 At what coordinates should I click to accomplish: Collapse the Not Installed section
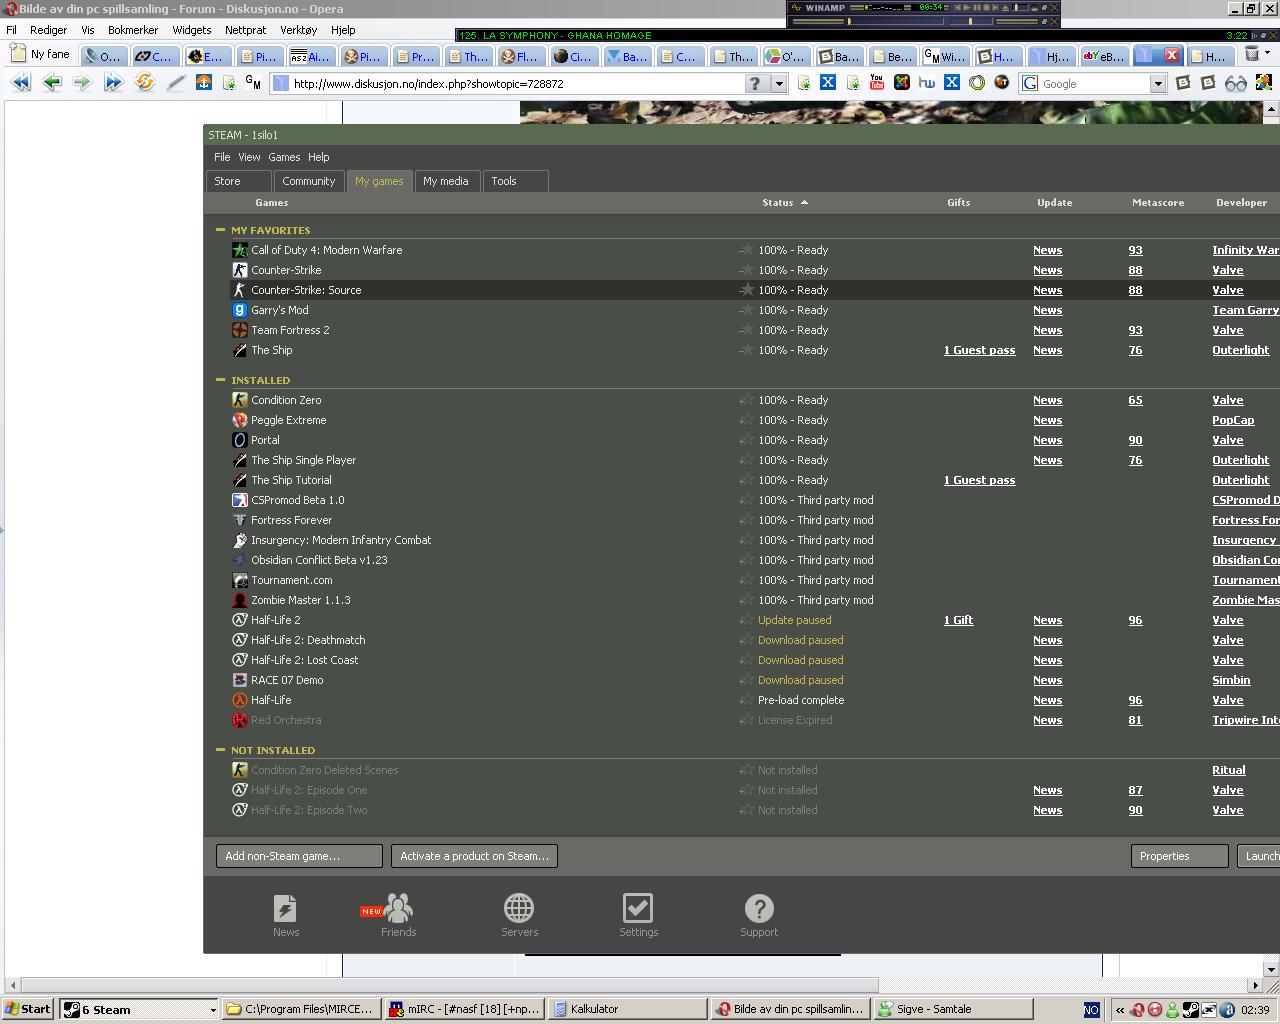coord(221,750)
